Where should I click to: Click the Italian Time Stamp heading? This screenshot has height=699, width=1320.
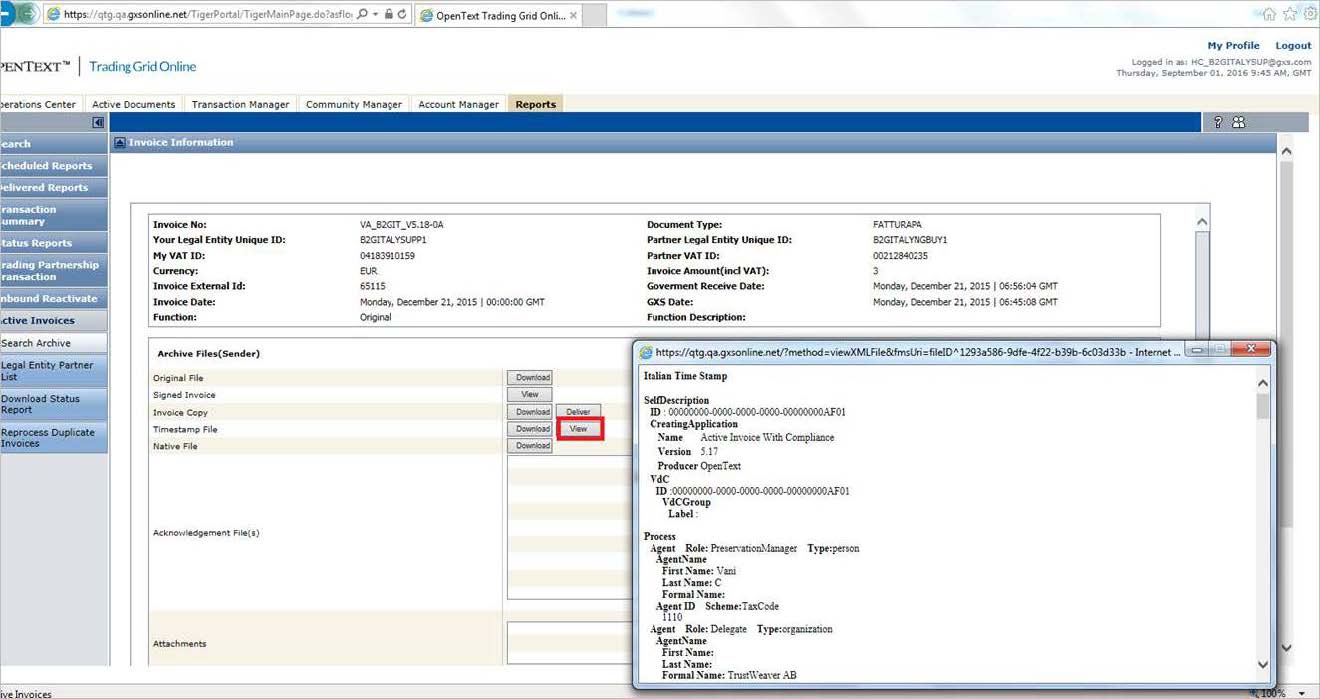coord(686,377)
